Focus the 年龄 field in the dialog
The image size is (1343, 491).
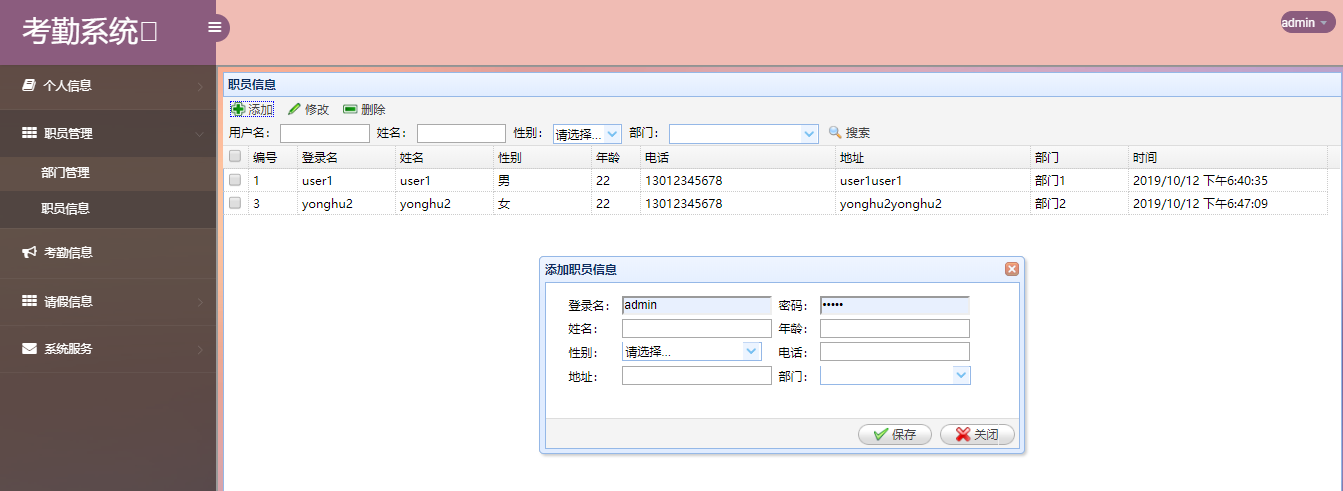coord(895,328)
